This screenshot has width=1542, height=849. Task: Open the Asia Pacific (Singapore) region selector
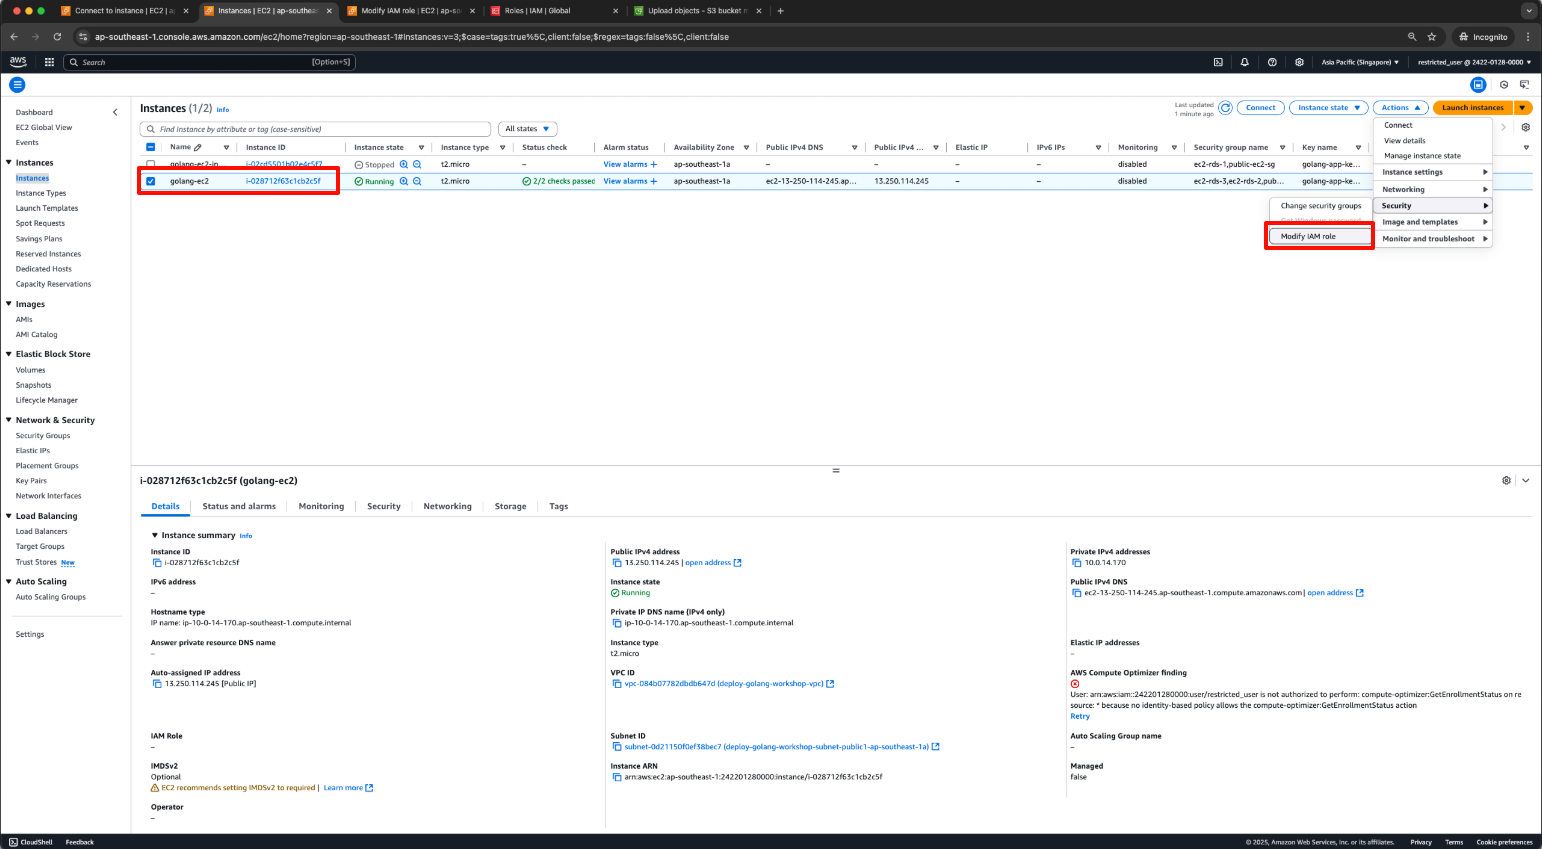pyautogui.click(x=1360, y=62)
